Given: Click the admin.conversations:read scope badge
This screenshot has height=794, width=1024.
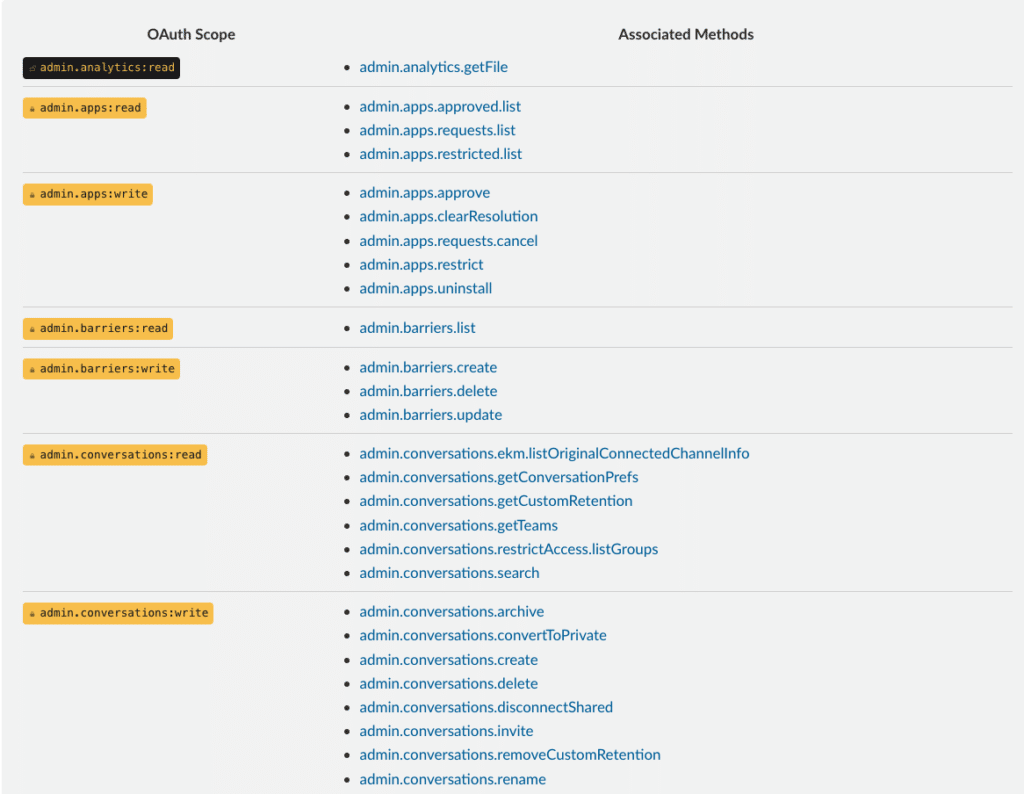Looking at the screenshot, I should click(115, 455).
